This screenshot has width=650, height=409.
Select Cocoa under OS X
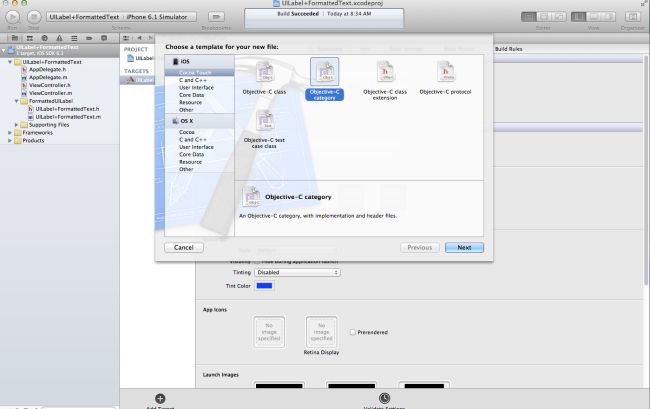187,132
